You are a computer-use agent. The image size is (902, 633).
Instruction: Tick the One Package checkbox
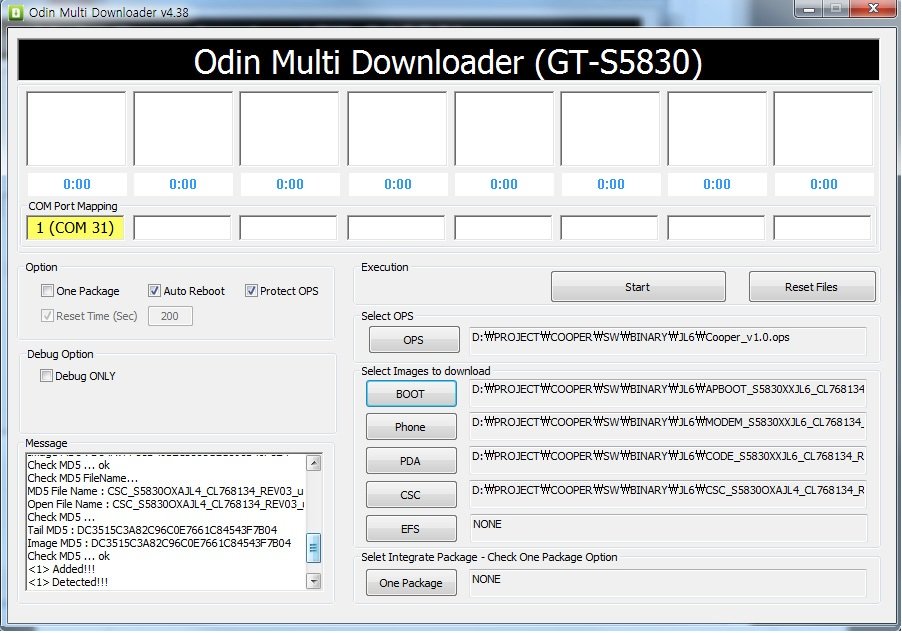coord(48,291)
